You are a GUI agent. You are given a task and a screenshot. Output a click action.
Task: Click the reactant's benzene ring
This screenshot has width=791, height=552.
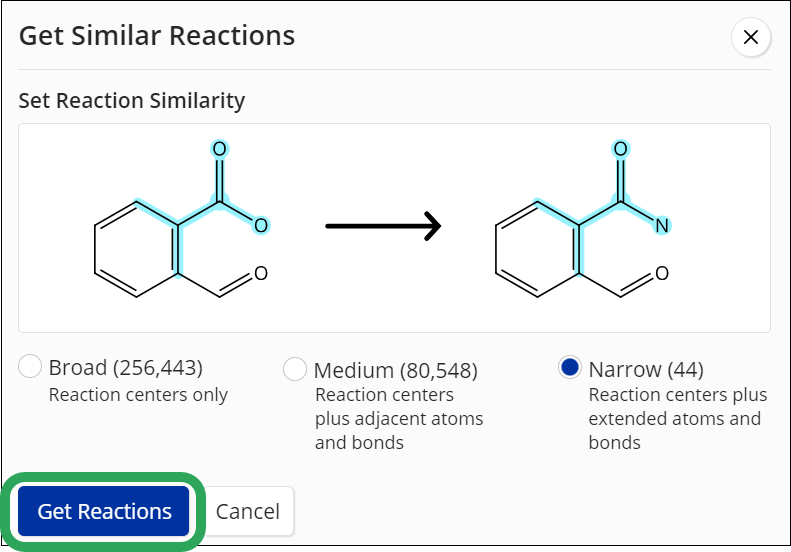[136, 249]
